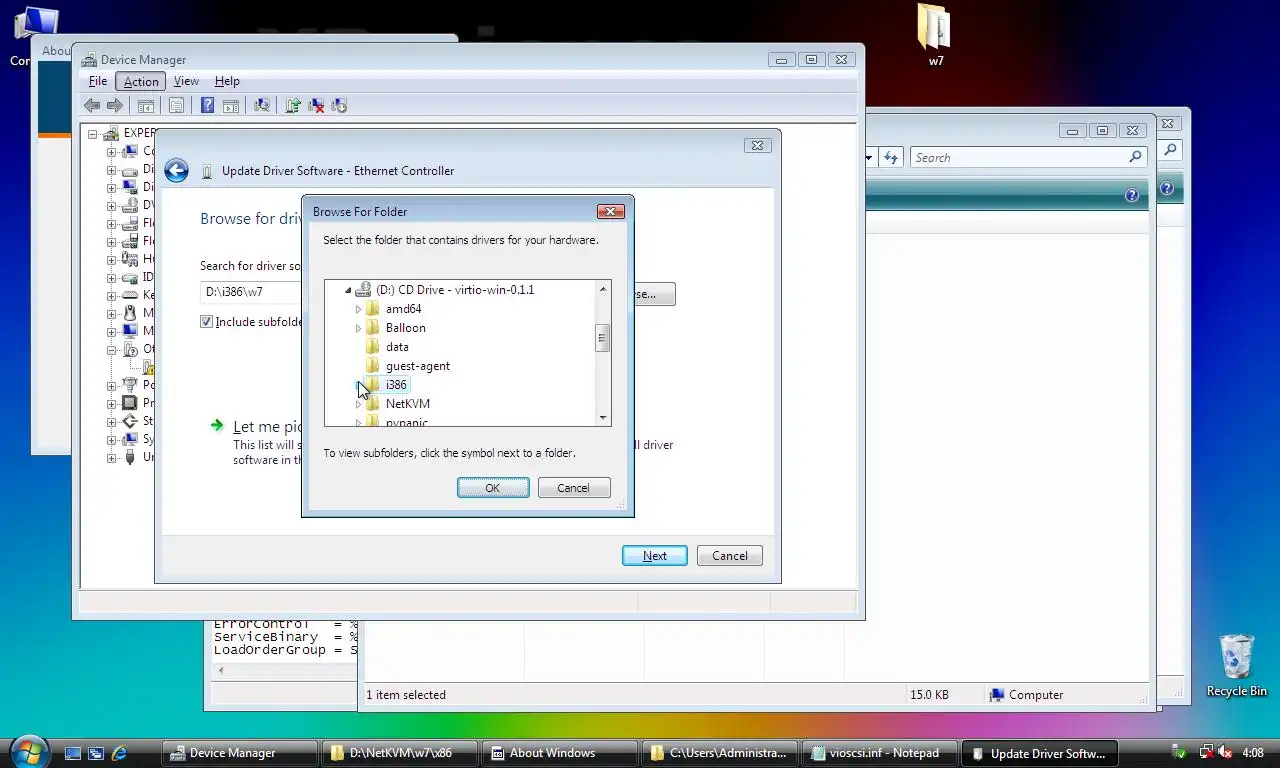Click Next in Update Driver Software
This screenshot has height=768, width=1280.
pyautogui.click(x=655, y=556)
